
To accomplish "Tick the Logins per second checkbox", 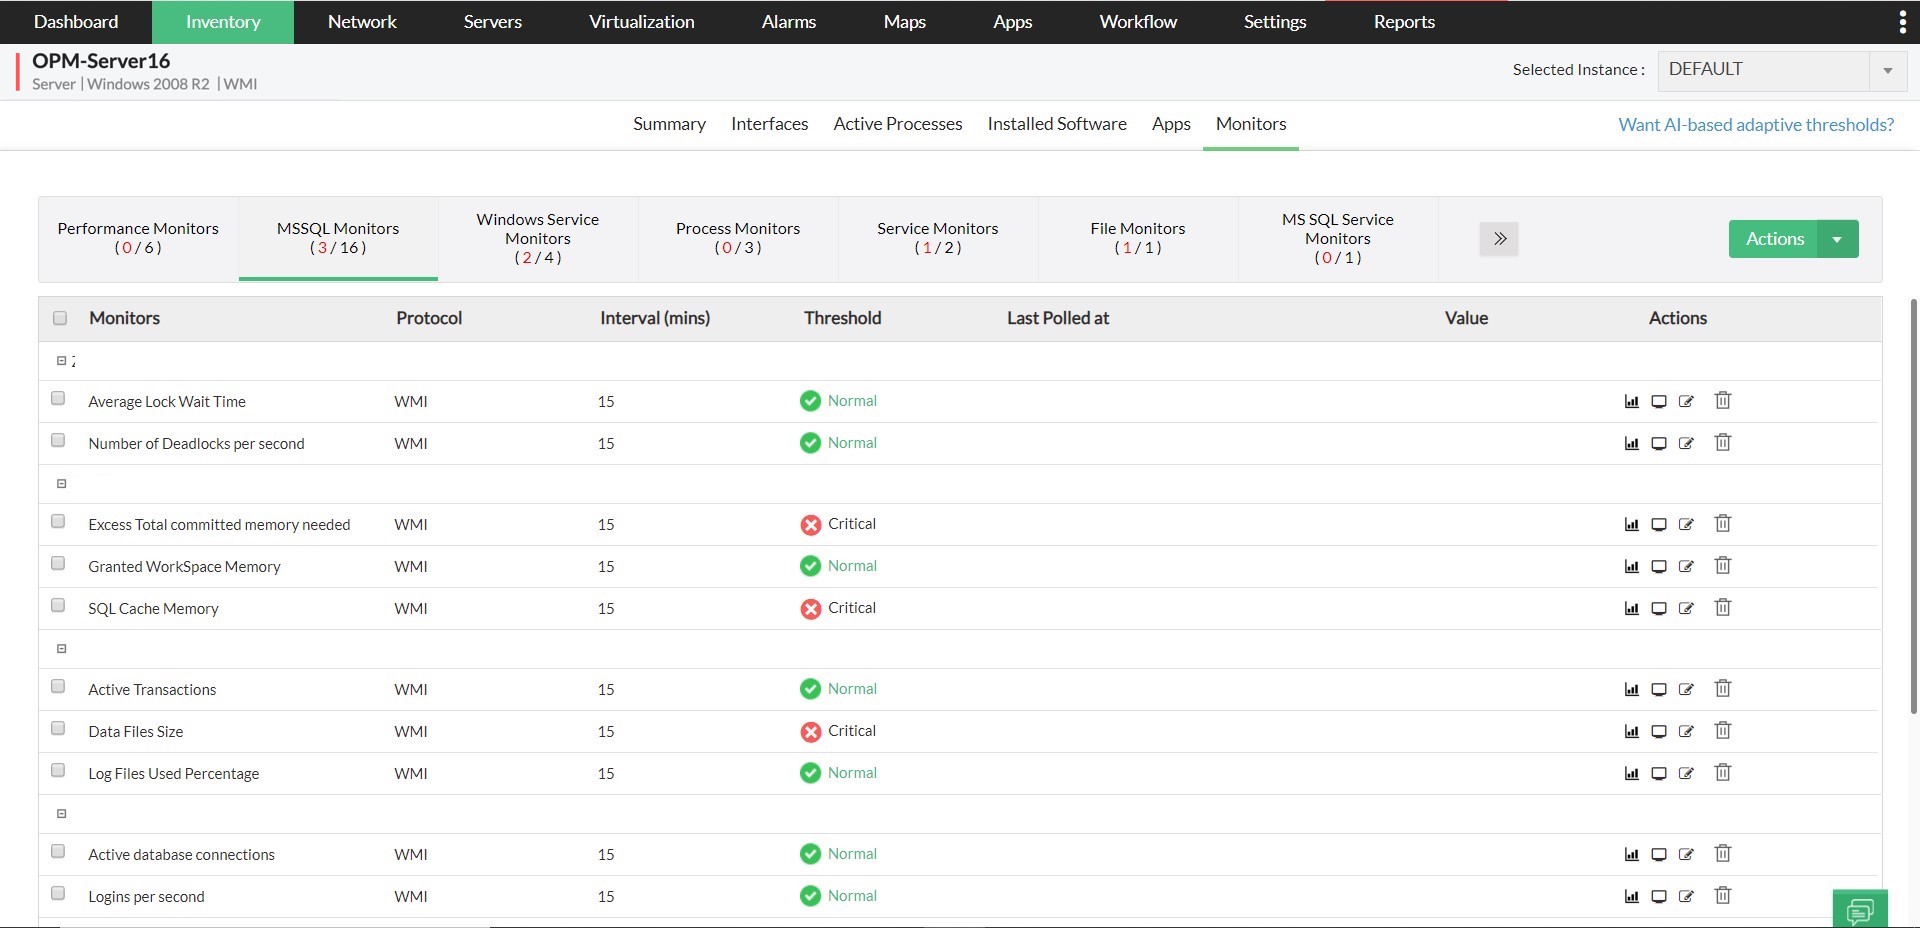I will click(58, 894).
